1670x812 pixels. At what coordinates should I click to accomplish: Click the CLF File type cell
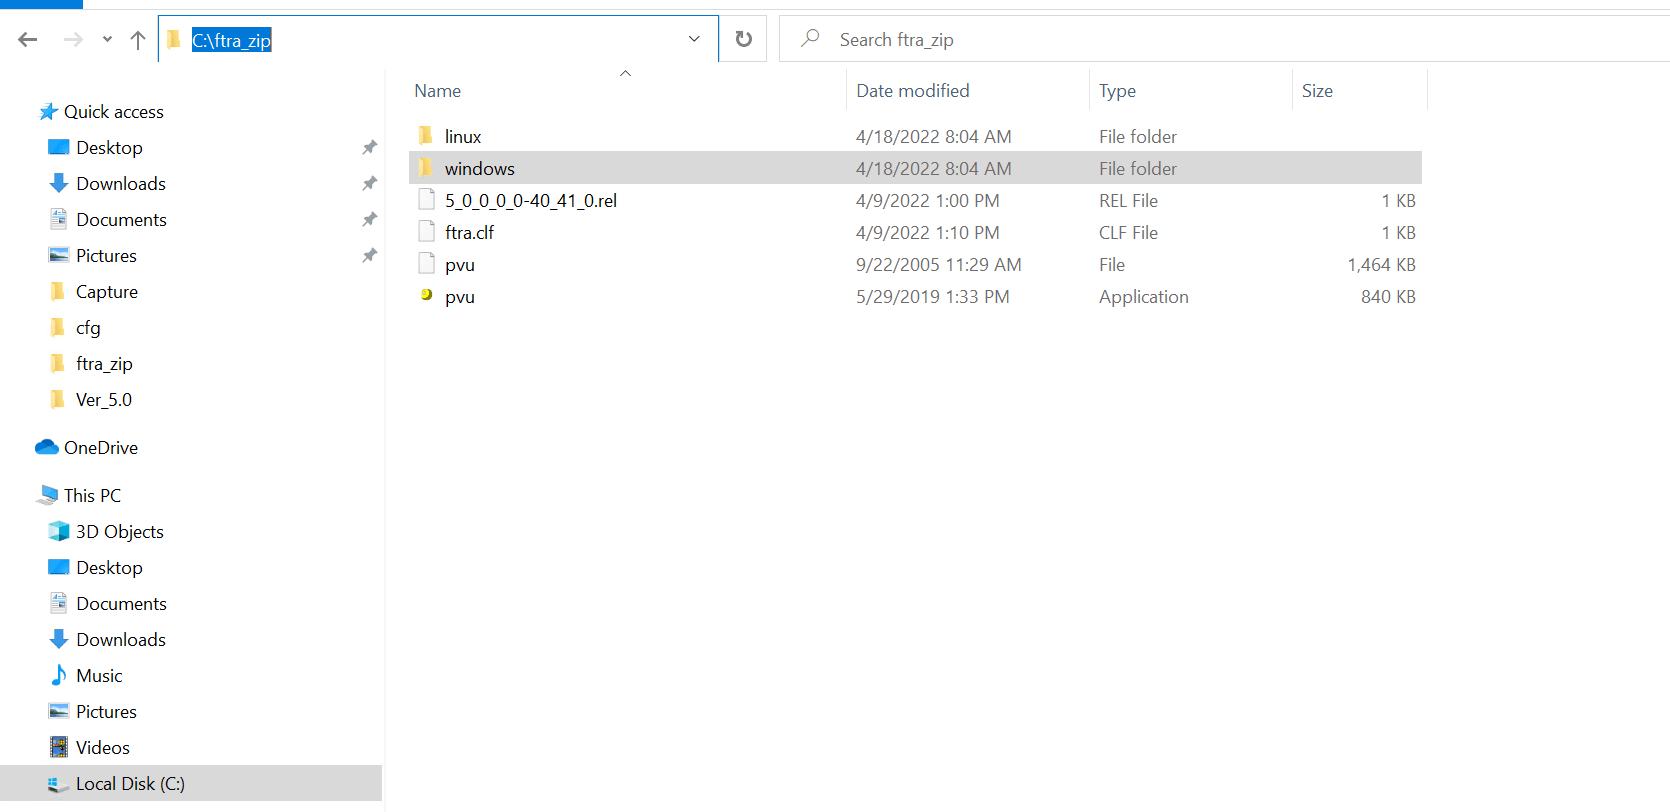(x=1128, y=233)
